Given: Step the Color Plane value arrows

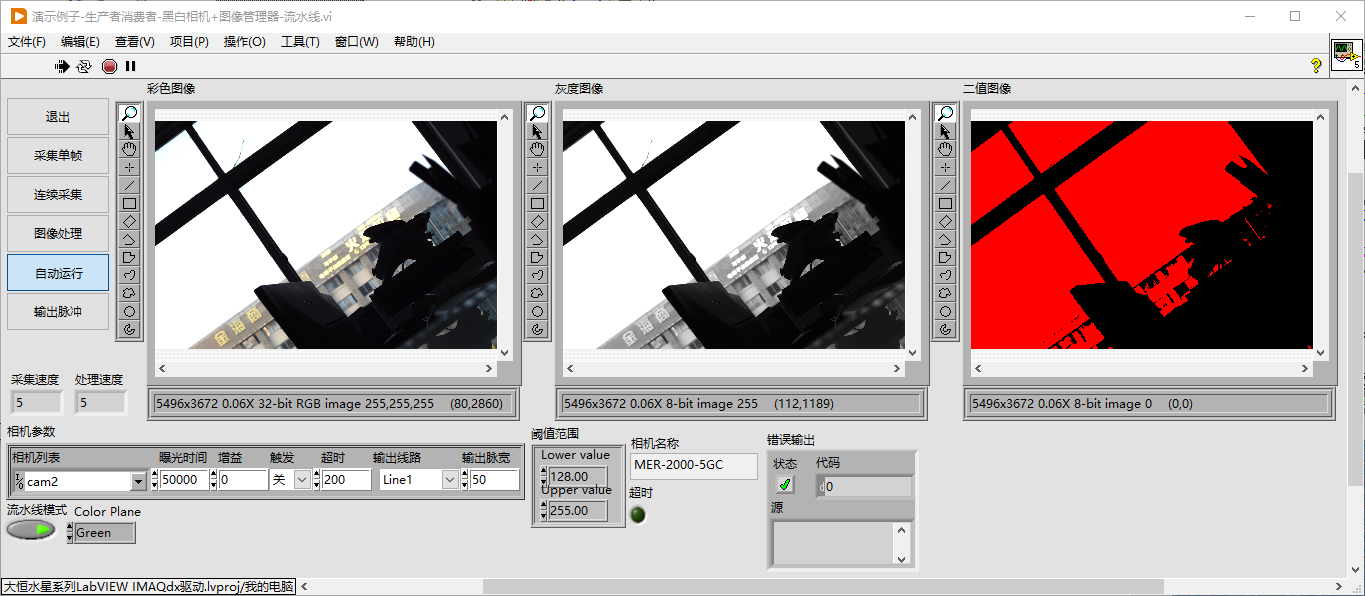Looking at the screenshot, I should coord(70,533).
